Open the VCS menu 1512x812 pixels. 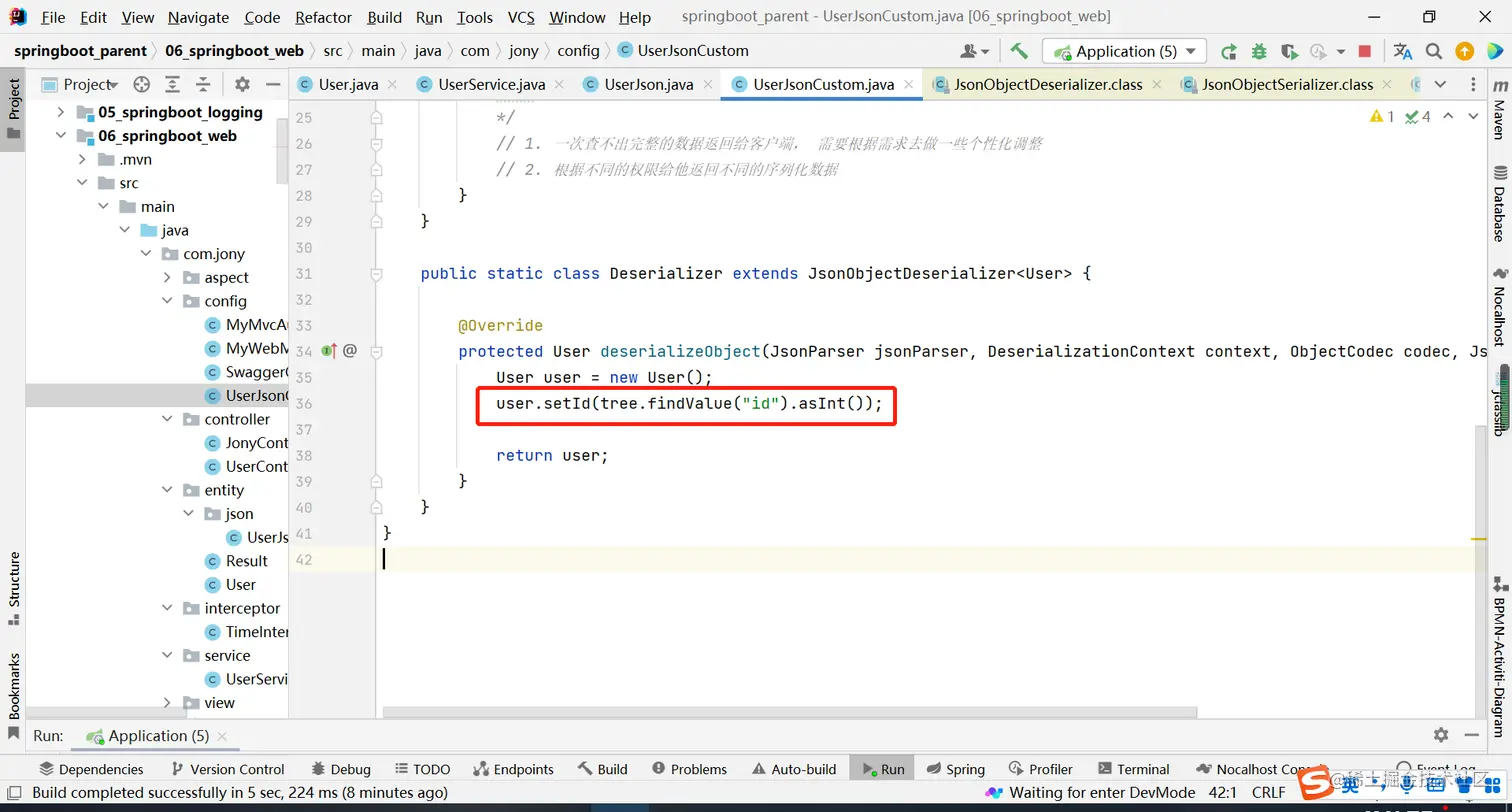coord(521,17)
